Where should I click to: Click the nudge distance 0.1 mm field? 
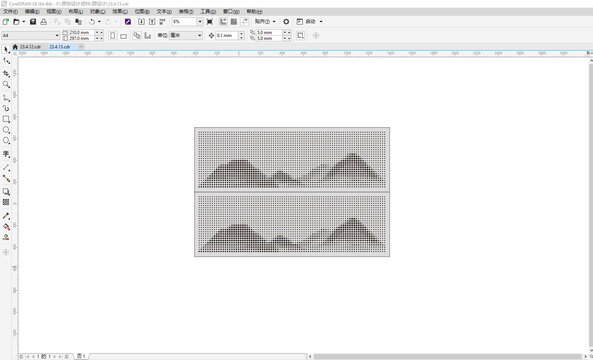click(227, 36)
